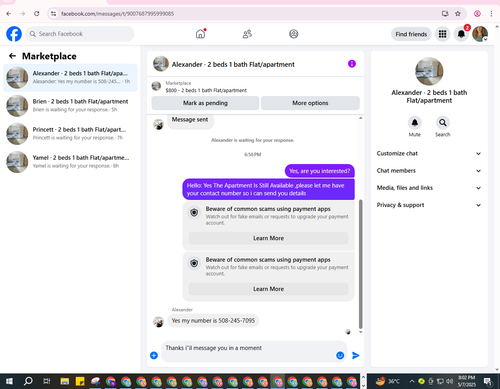Open File Explorer from taskbar
500x389 pixels.
pos(65,381)
